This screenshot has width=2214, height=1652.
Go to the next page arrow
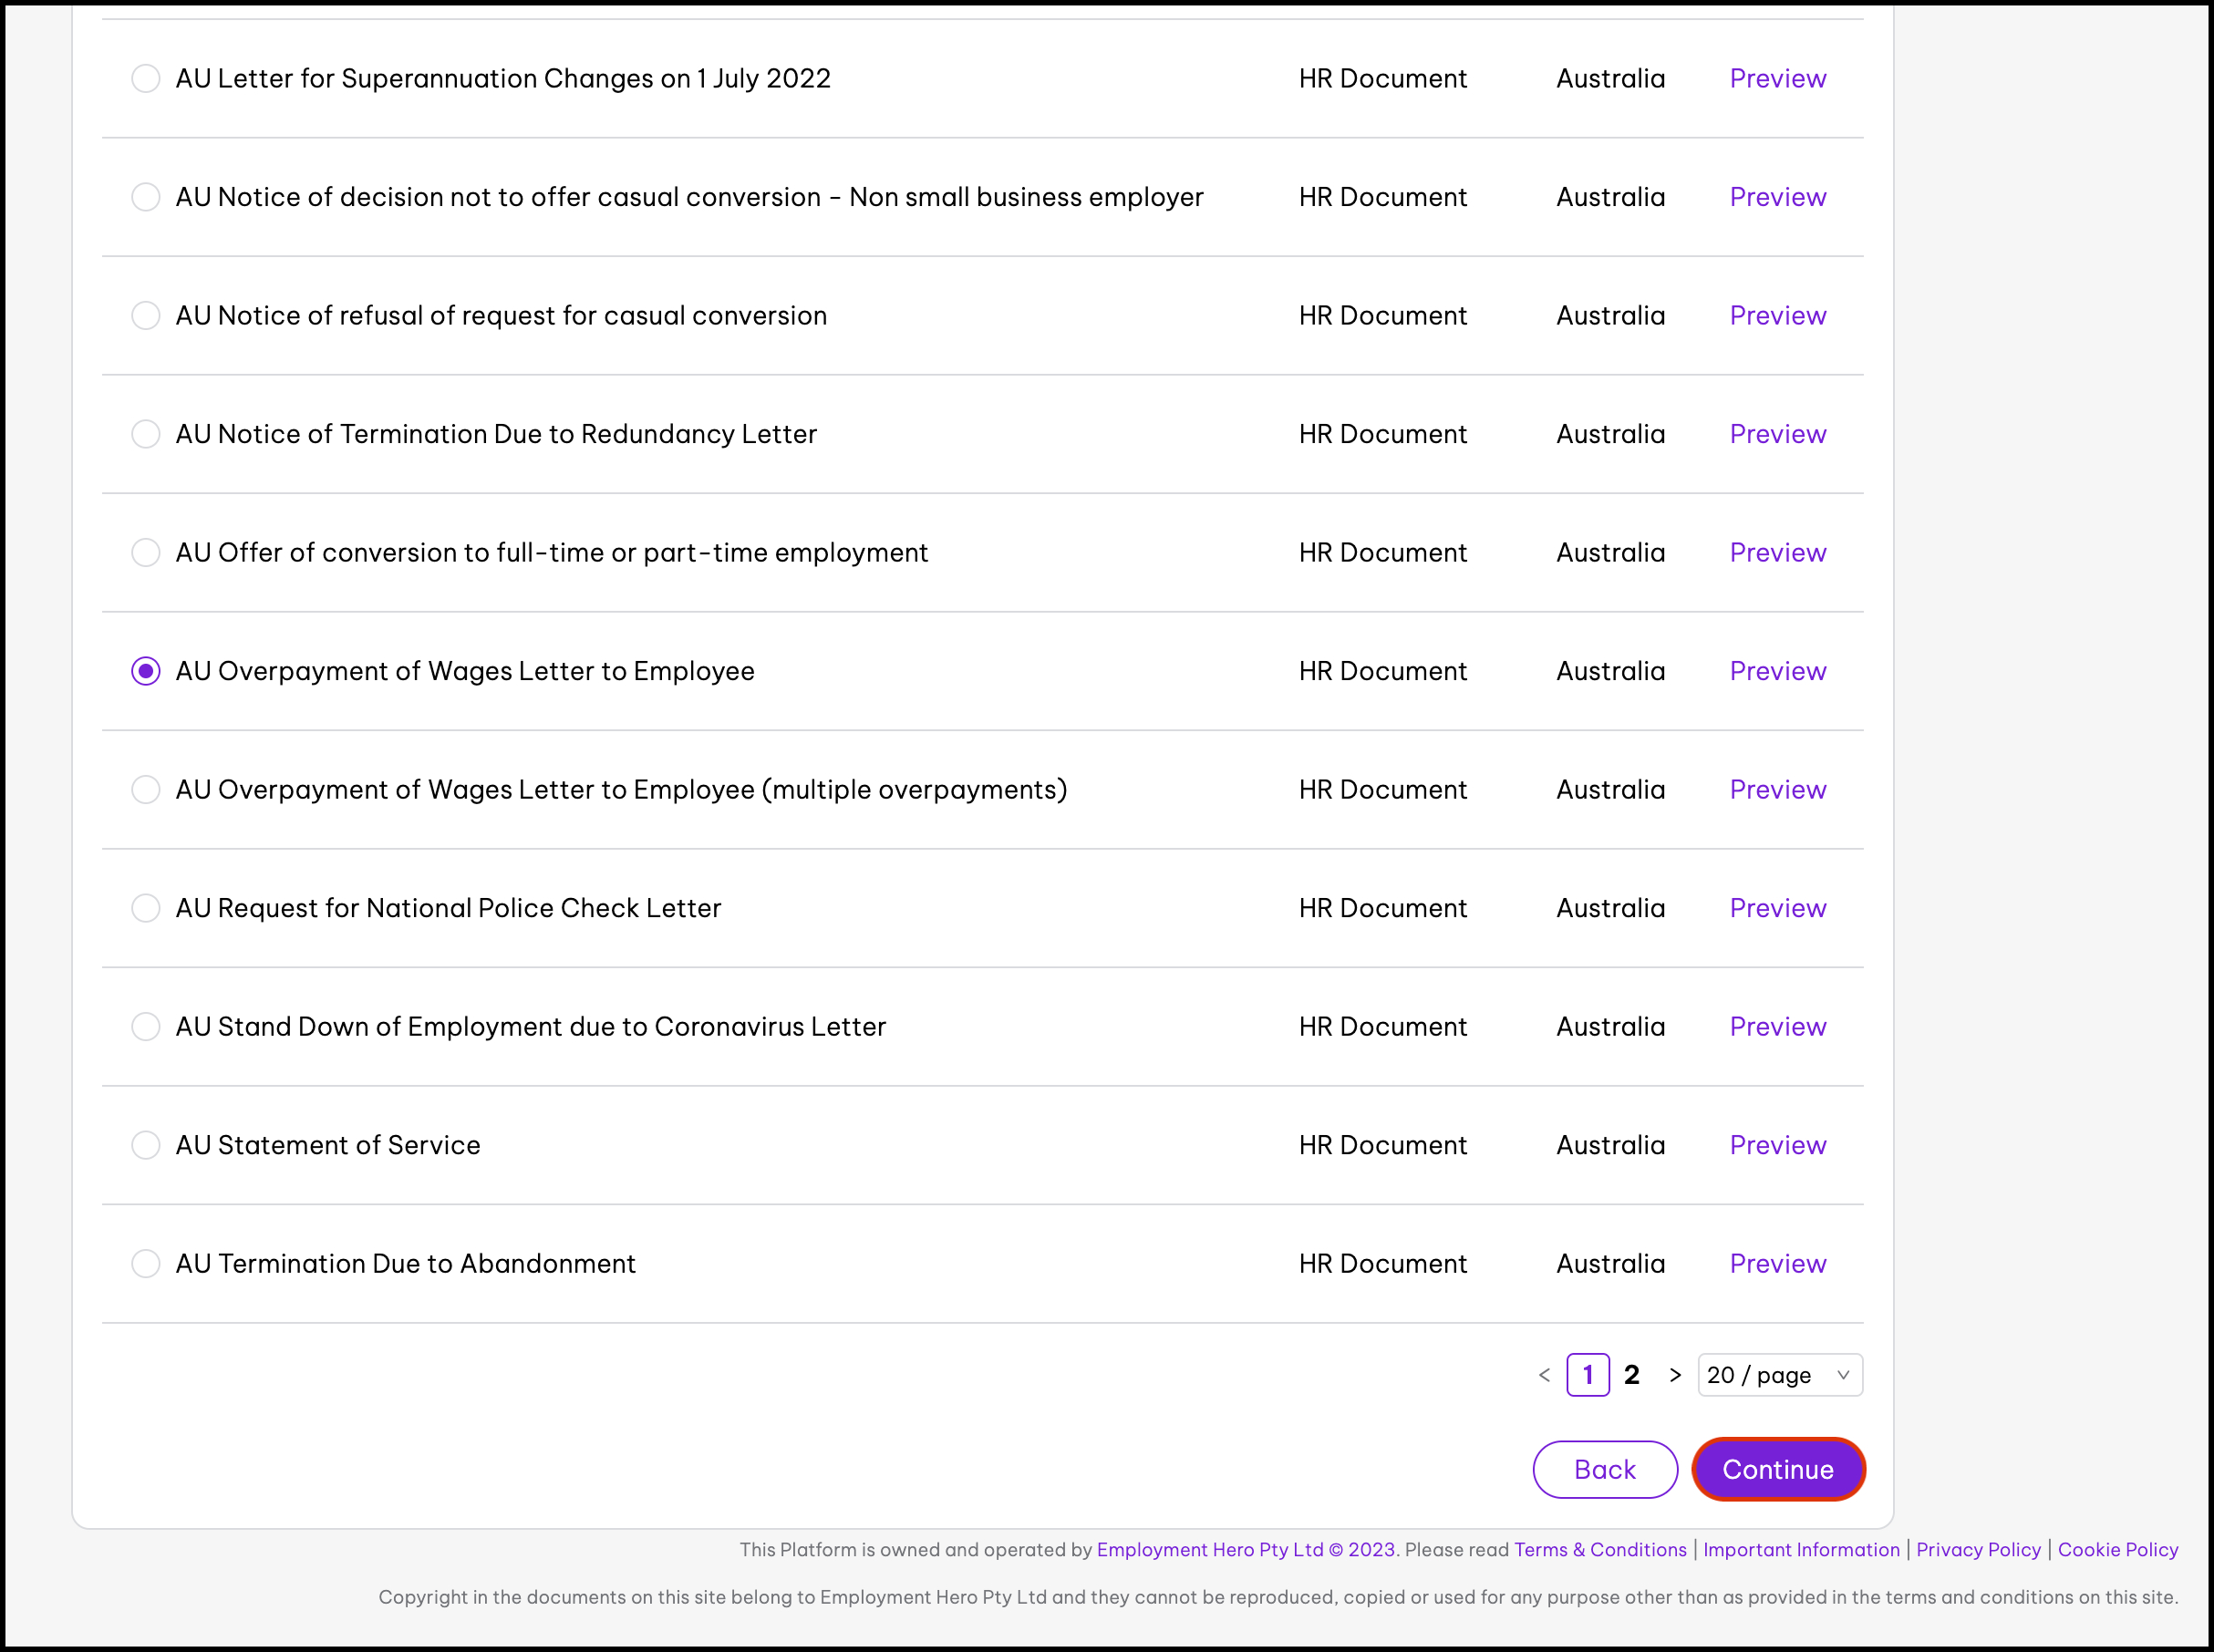point(1675,1375)
